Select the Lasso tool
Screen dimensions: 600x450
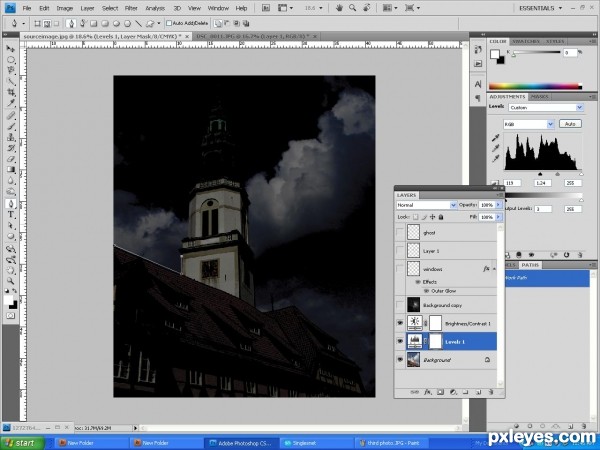(10, 71)
